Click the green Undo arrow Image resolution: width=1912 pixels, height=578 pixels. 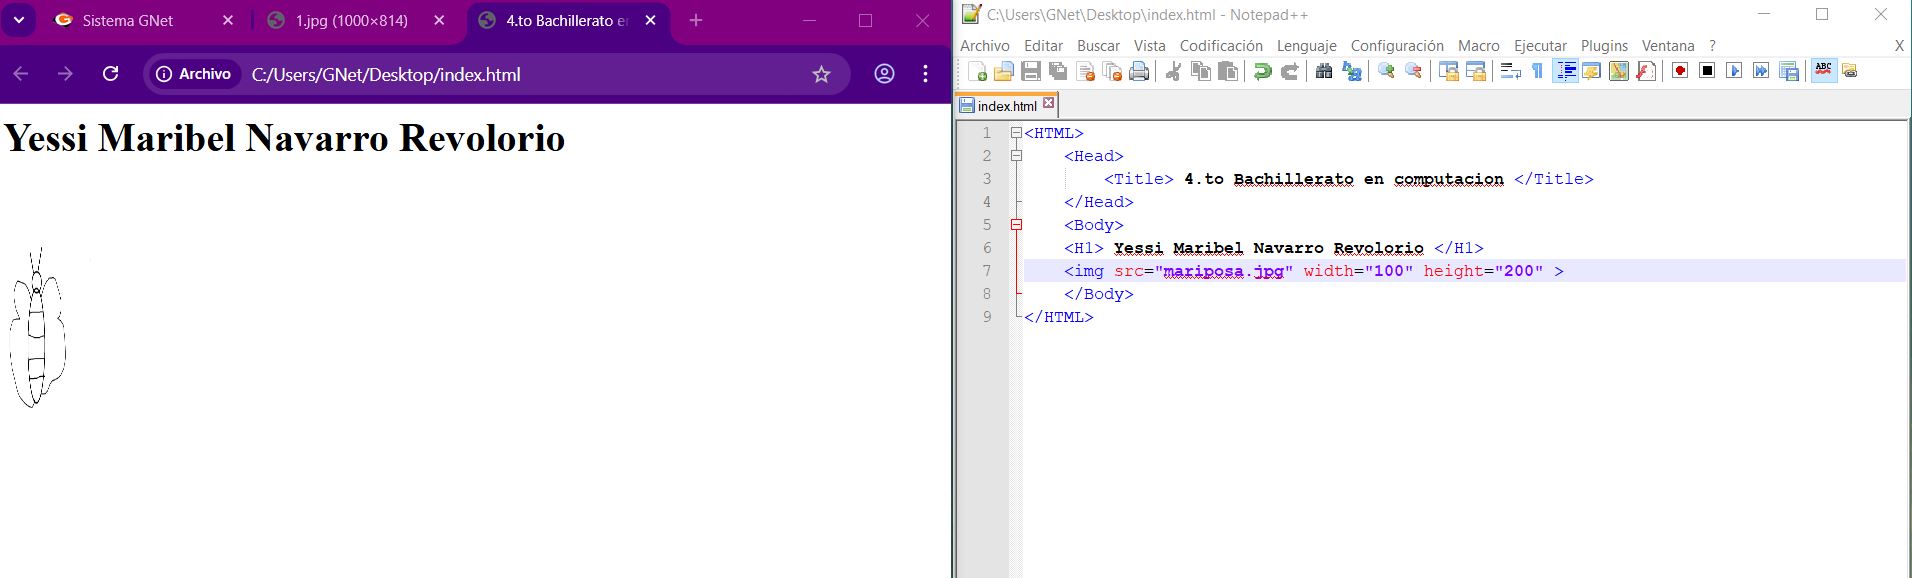pyautogui.click(x=1263, y=71)
